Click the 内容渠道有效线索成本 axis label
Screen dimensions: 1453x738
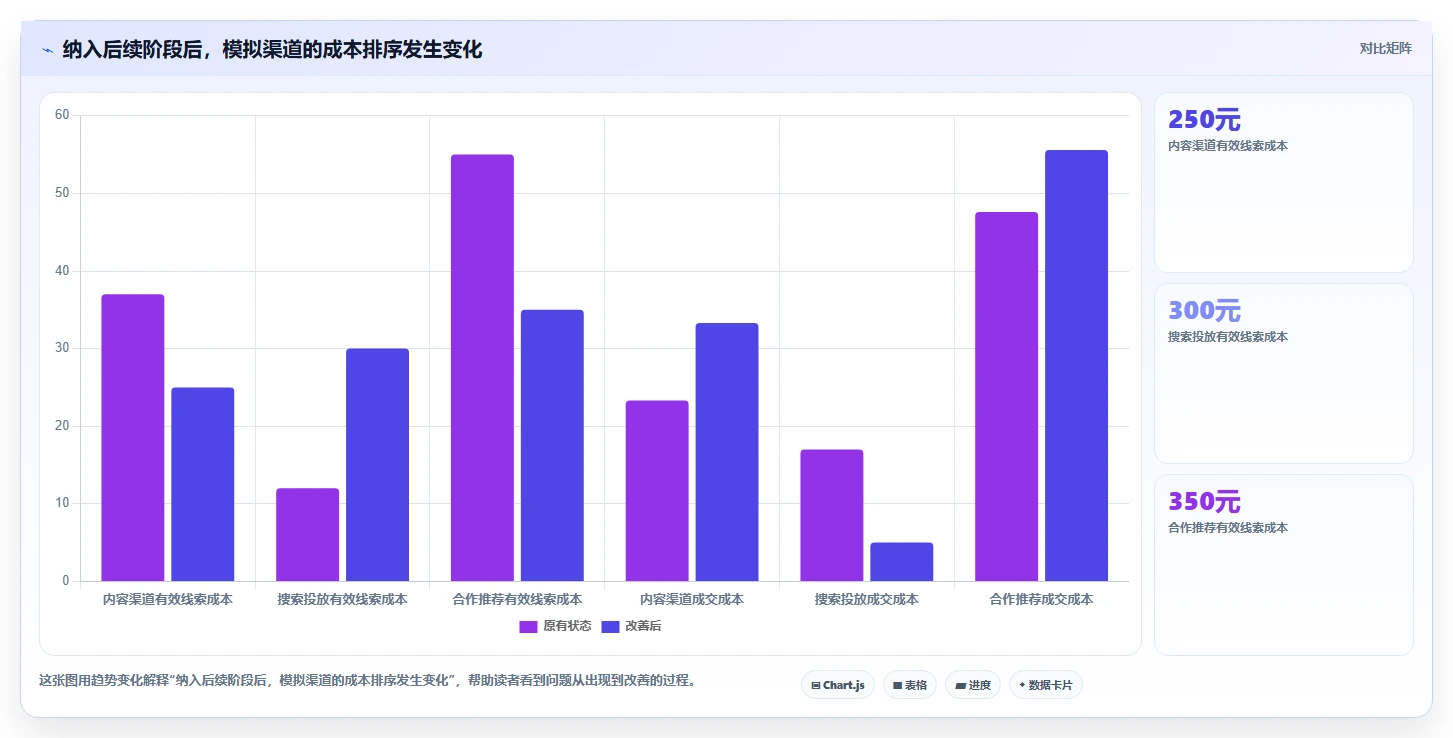pyautogui.click(x=167, y=600)
